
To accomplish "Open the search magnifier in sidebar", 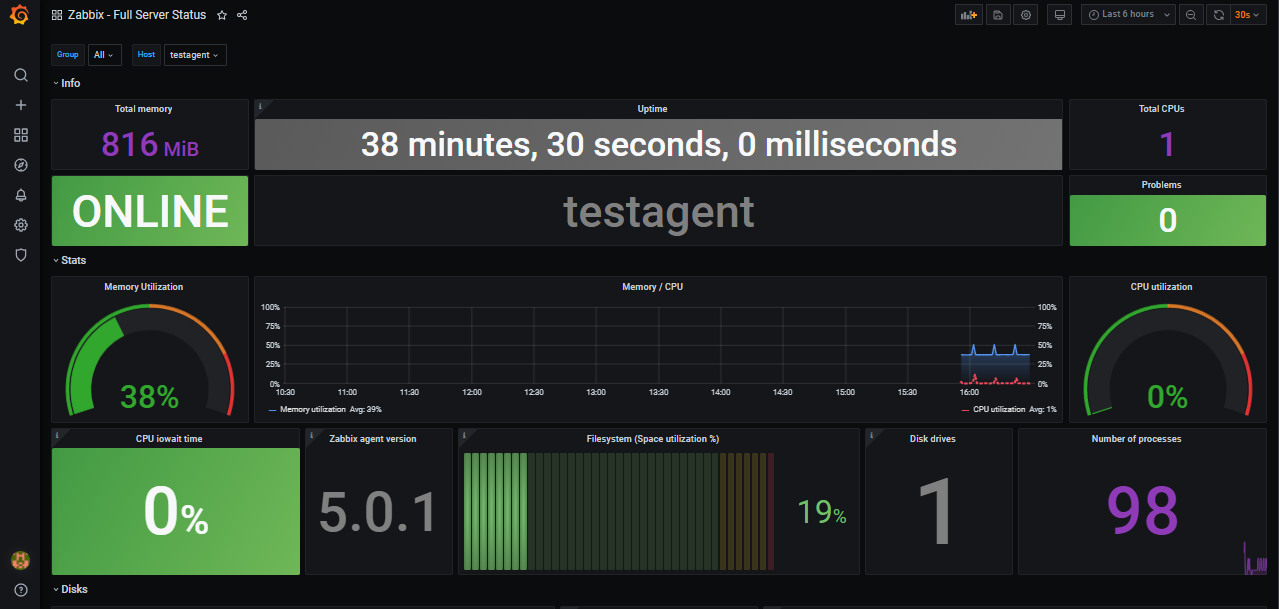I will pos(21,75).
